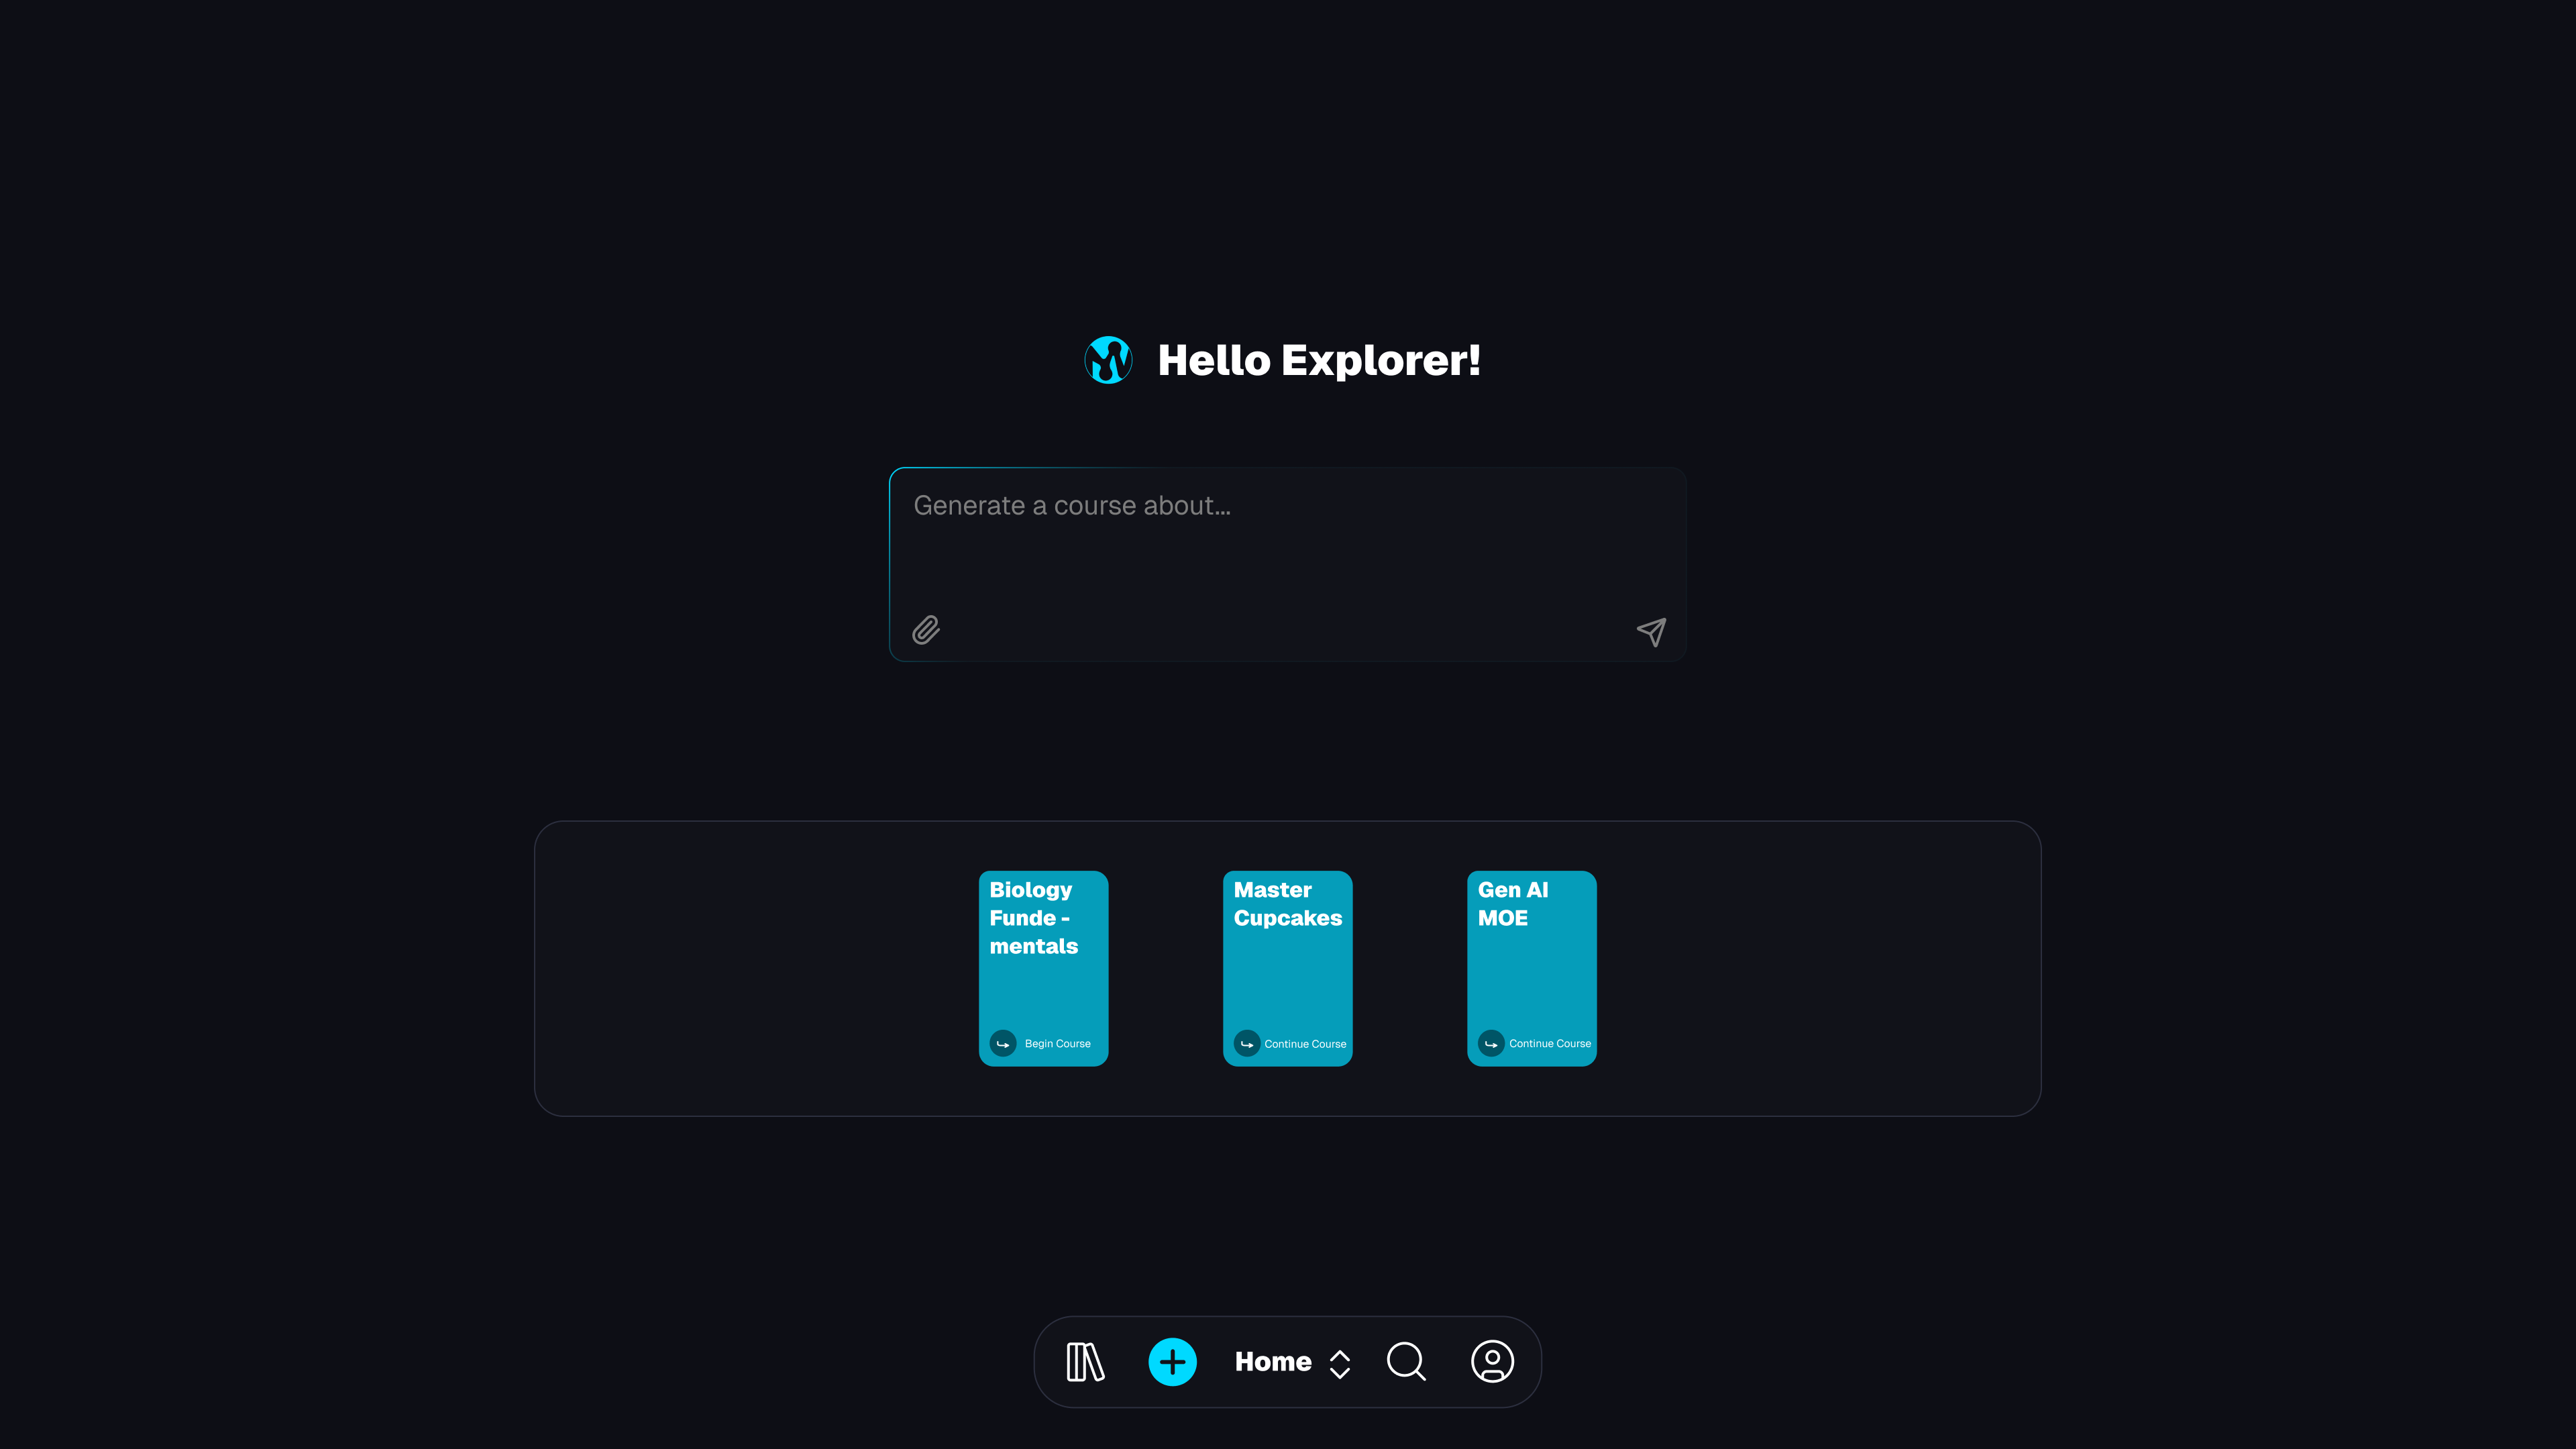Screen dimensions: 2576x1449
Task: Open the user profile icon
Action: click(x=1492, y=1362)
